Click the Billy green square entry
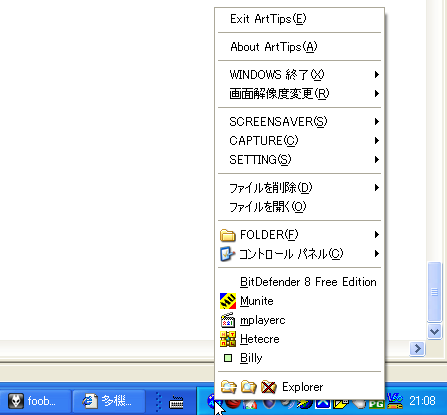Screen dimensions: 447x415 [299, 358]
